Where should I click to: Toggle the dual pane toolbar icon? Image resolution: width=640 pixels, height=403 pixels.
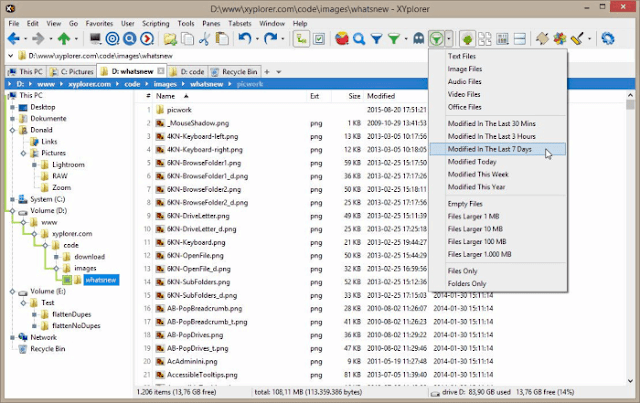520,39
